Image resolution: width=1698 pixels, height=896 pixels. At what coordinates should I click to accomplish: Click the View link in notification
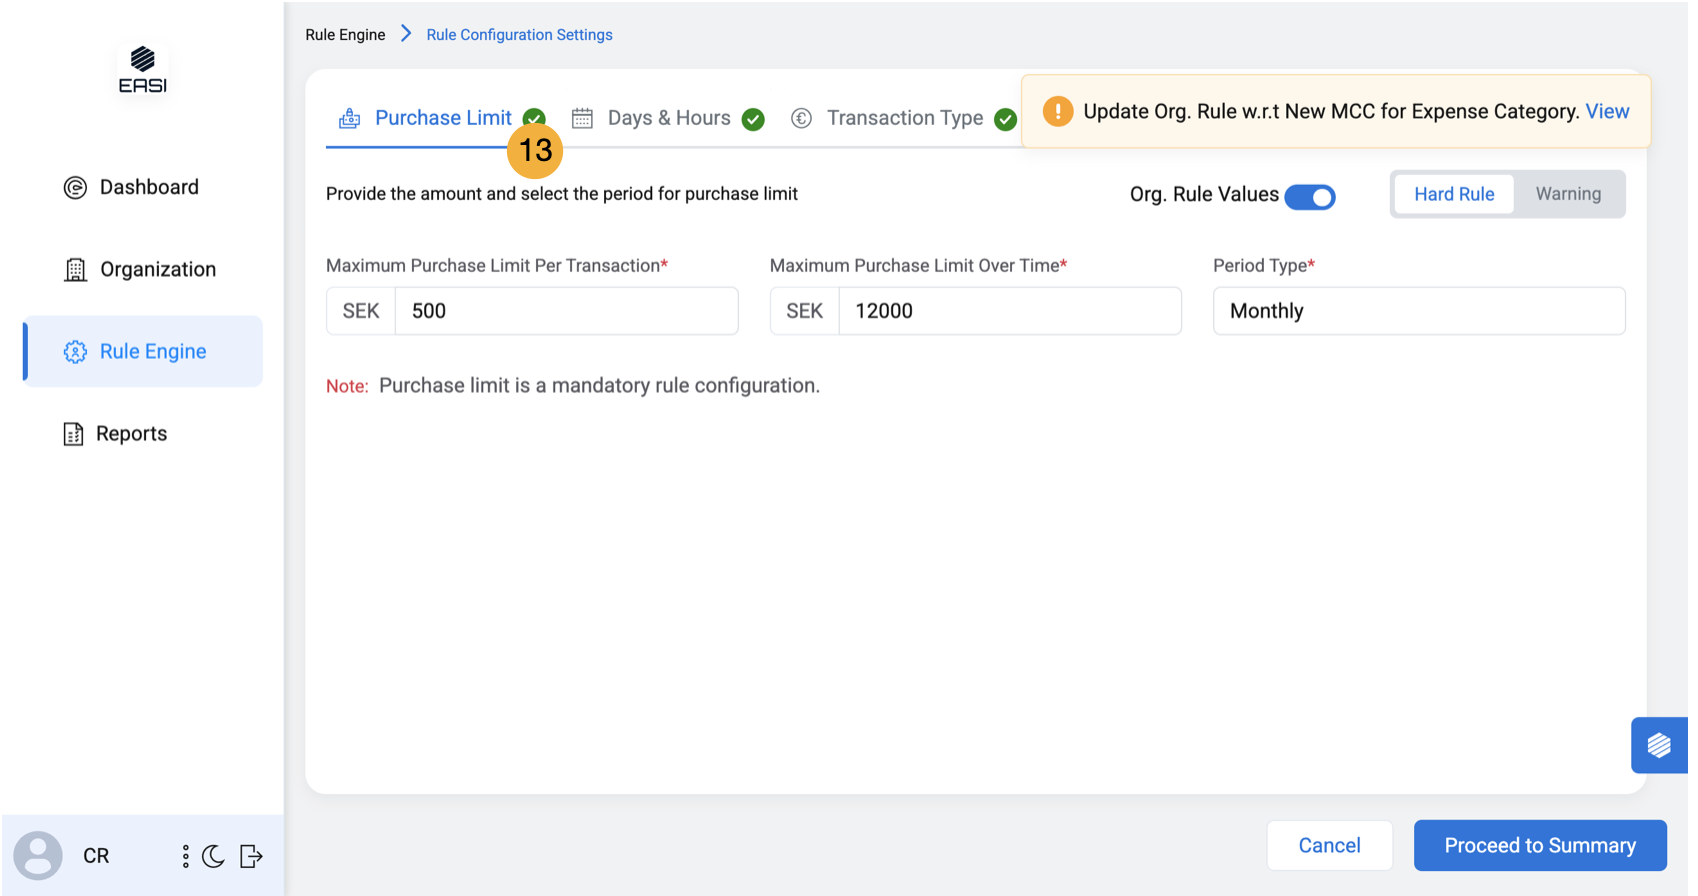[1607, 112]
